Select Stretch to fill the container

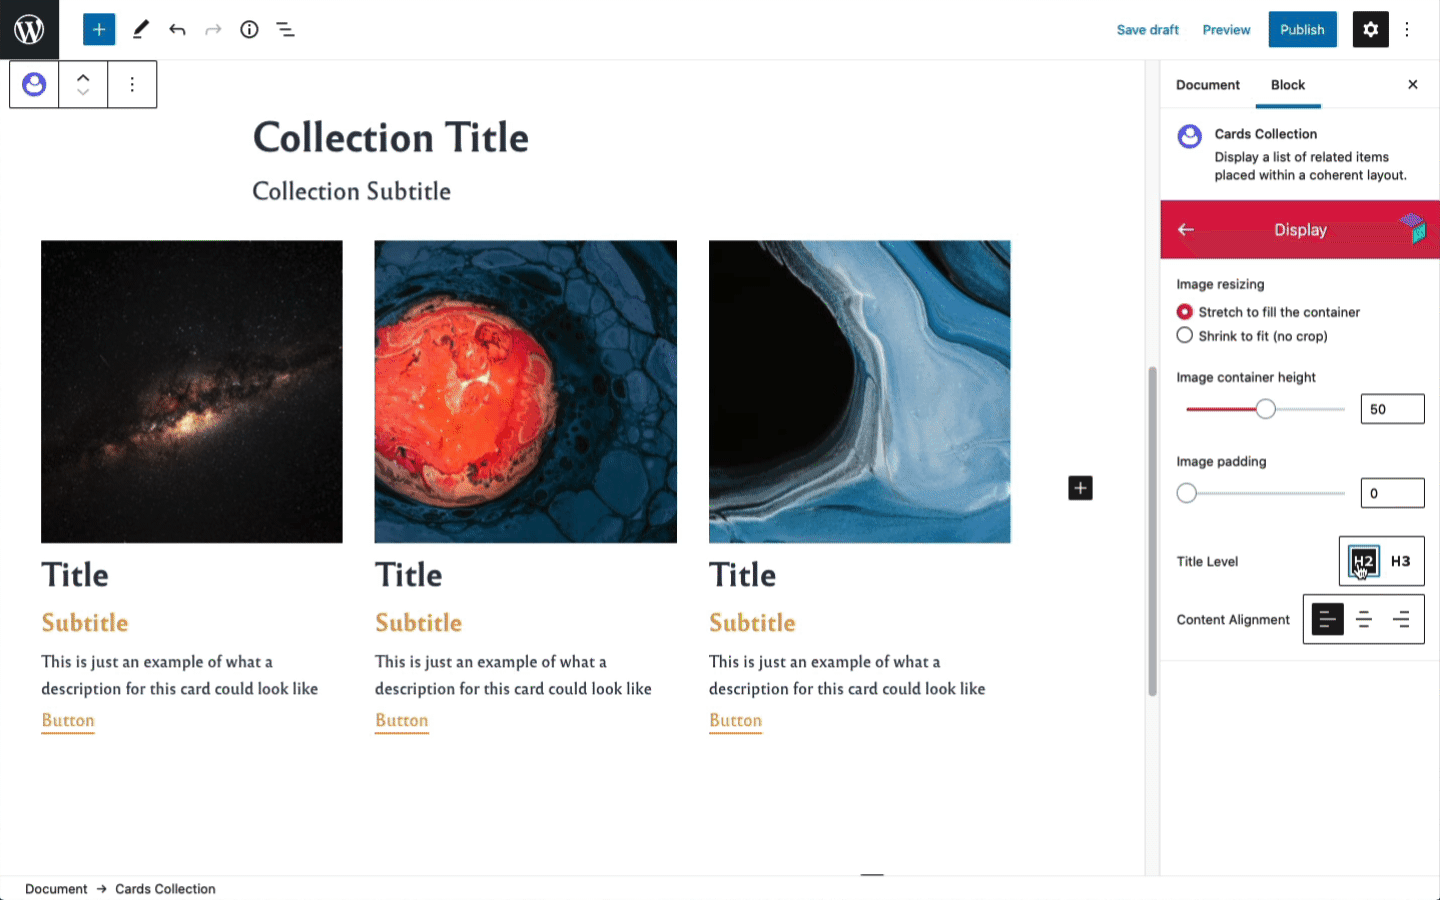[x=1185, y=312]
